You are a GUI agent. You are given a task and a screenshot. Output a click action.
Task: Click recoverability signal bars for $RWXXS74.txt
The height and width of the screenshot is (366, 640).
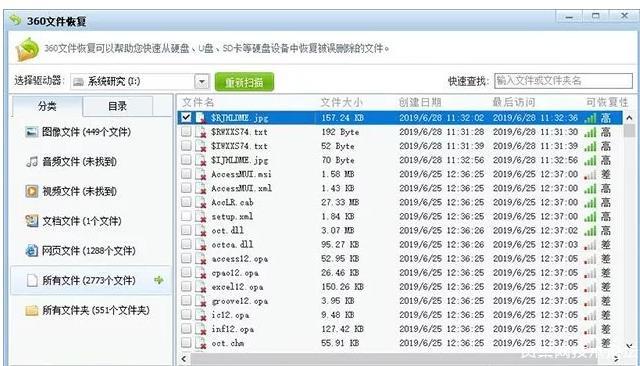590,132
